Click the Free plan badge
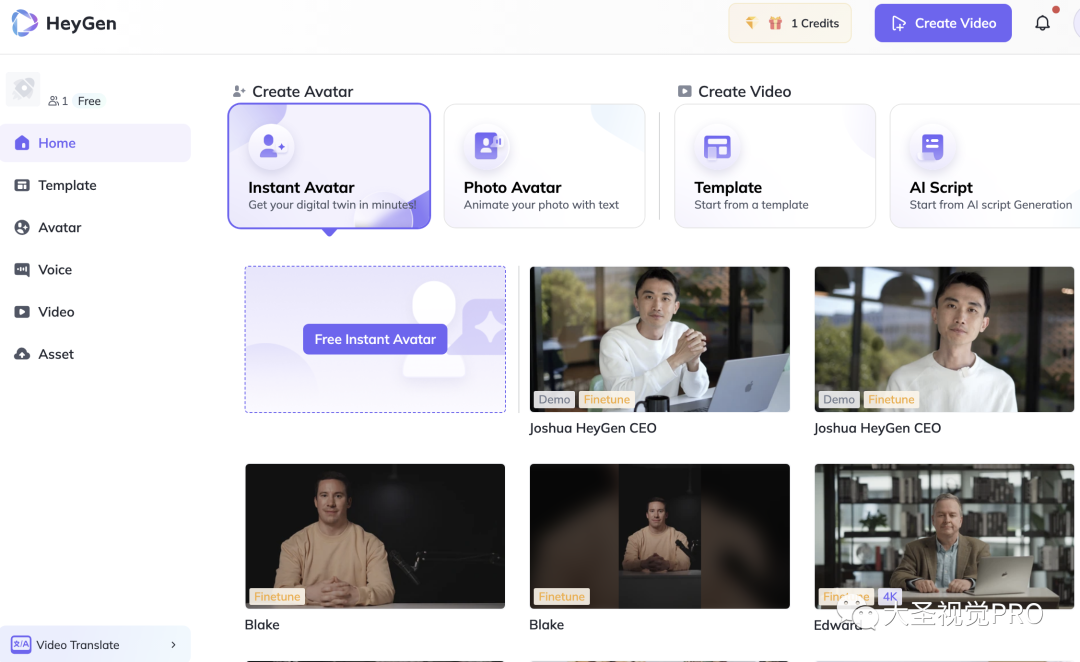This screenshot has height=662, width=1080. tap(89, 101)
